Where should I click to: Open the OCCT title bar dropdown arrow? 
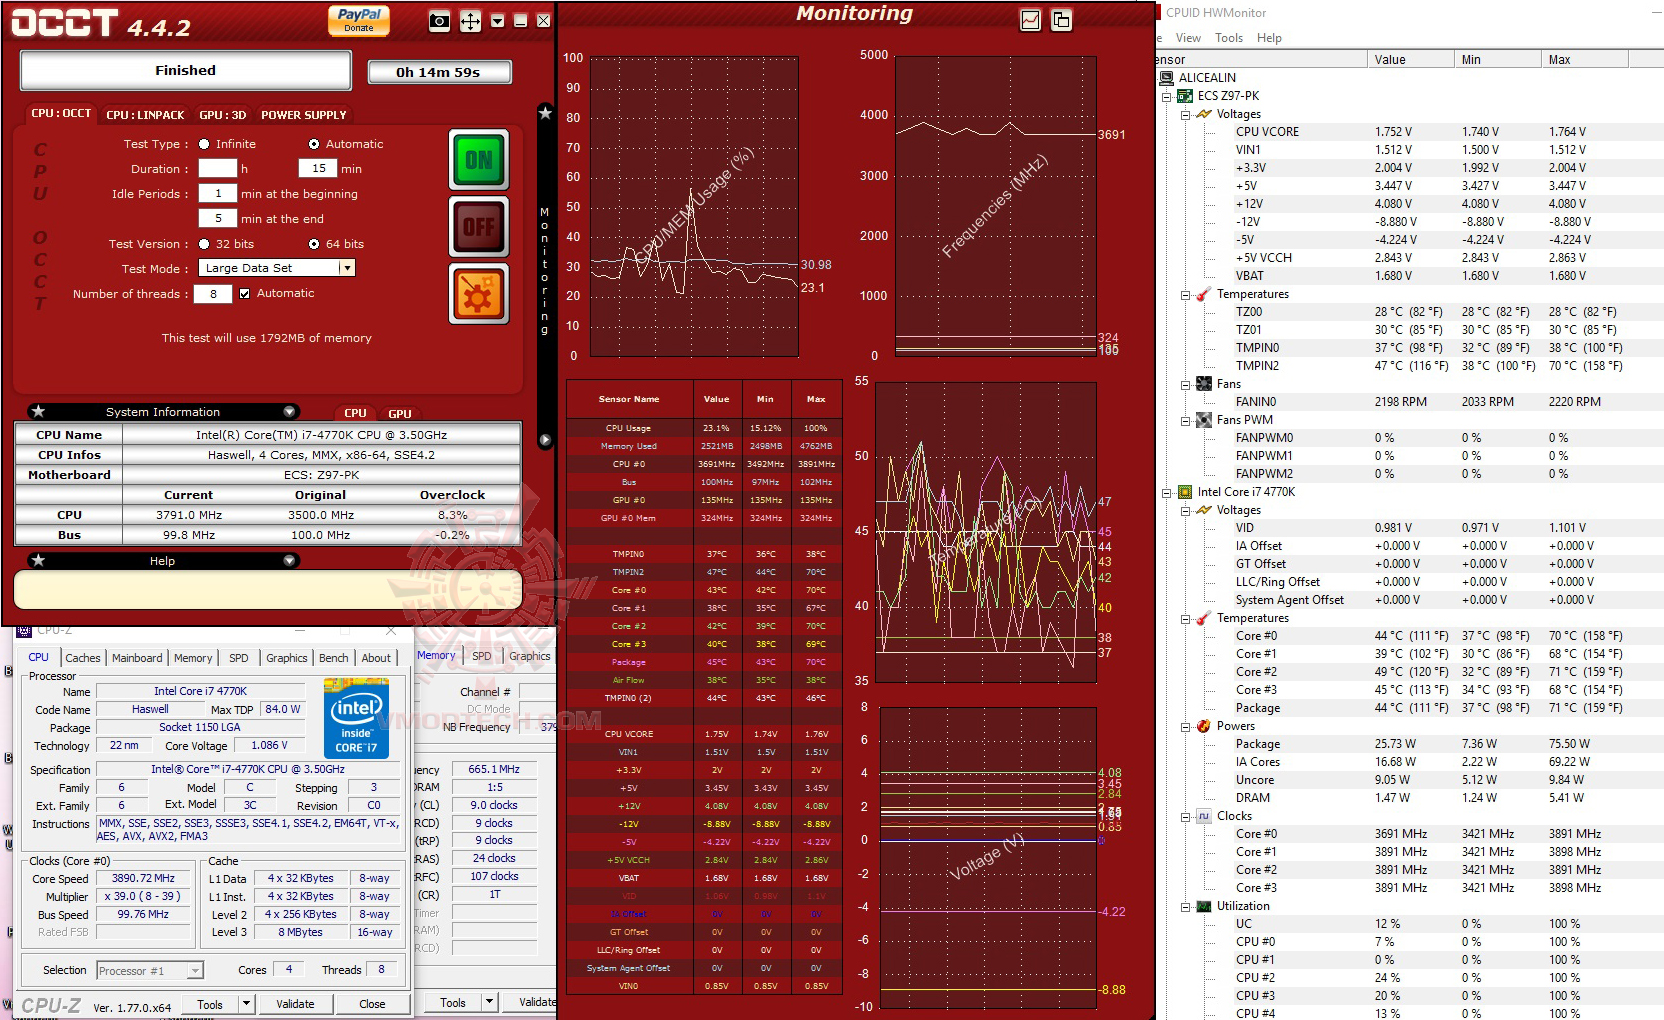click(x=497, y=21)
